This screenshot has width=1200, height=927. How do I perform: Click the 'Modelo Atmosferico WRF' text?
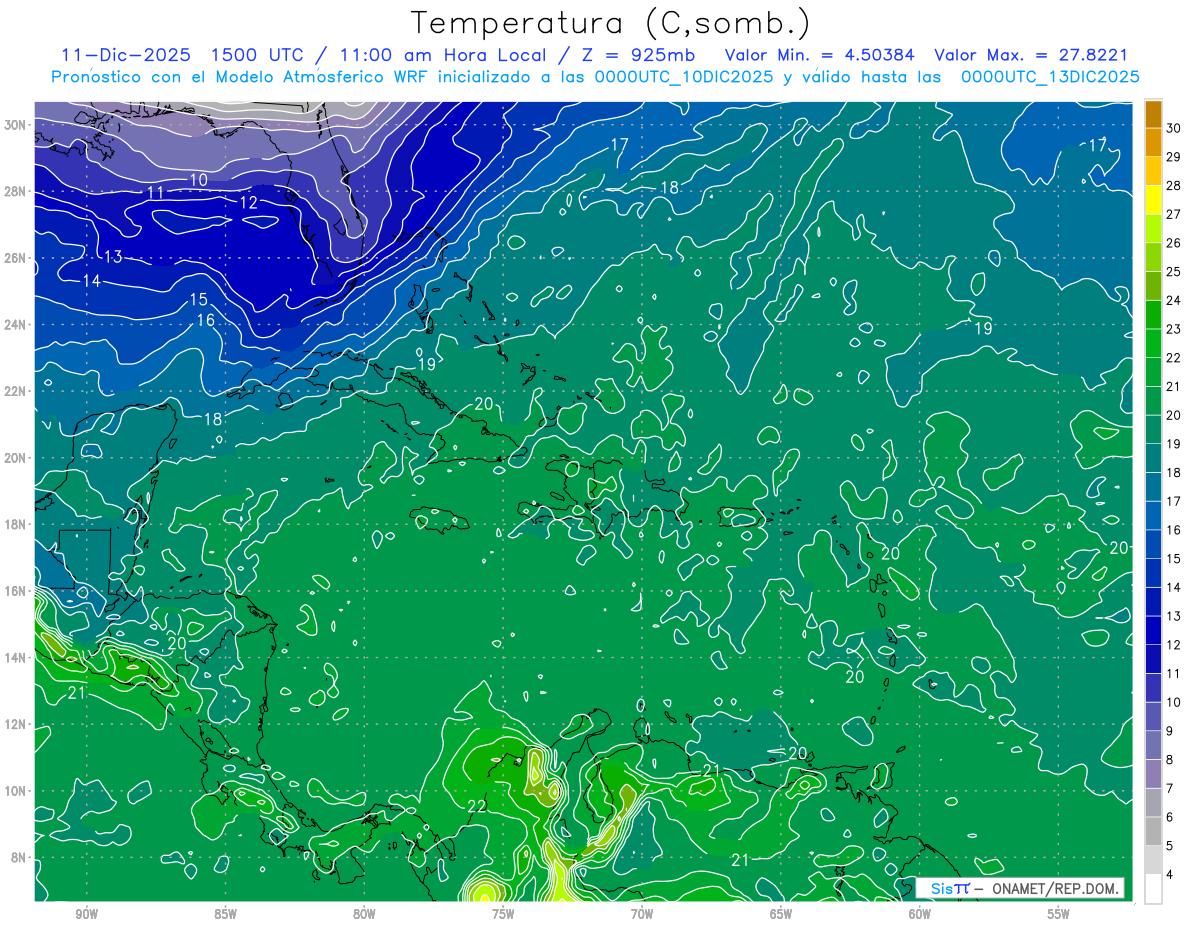click(x=324, y=77)
